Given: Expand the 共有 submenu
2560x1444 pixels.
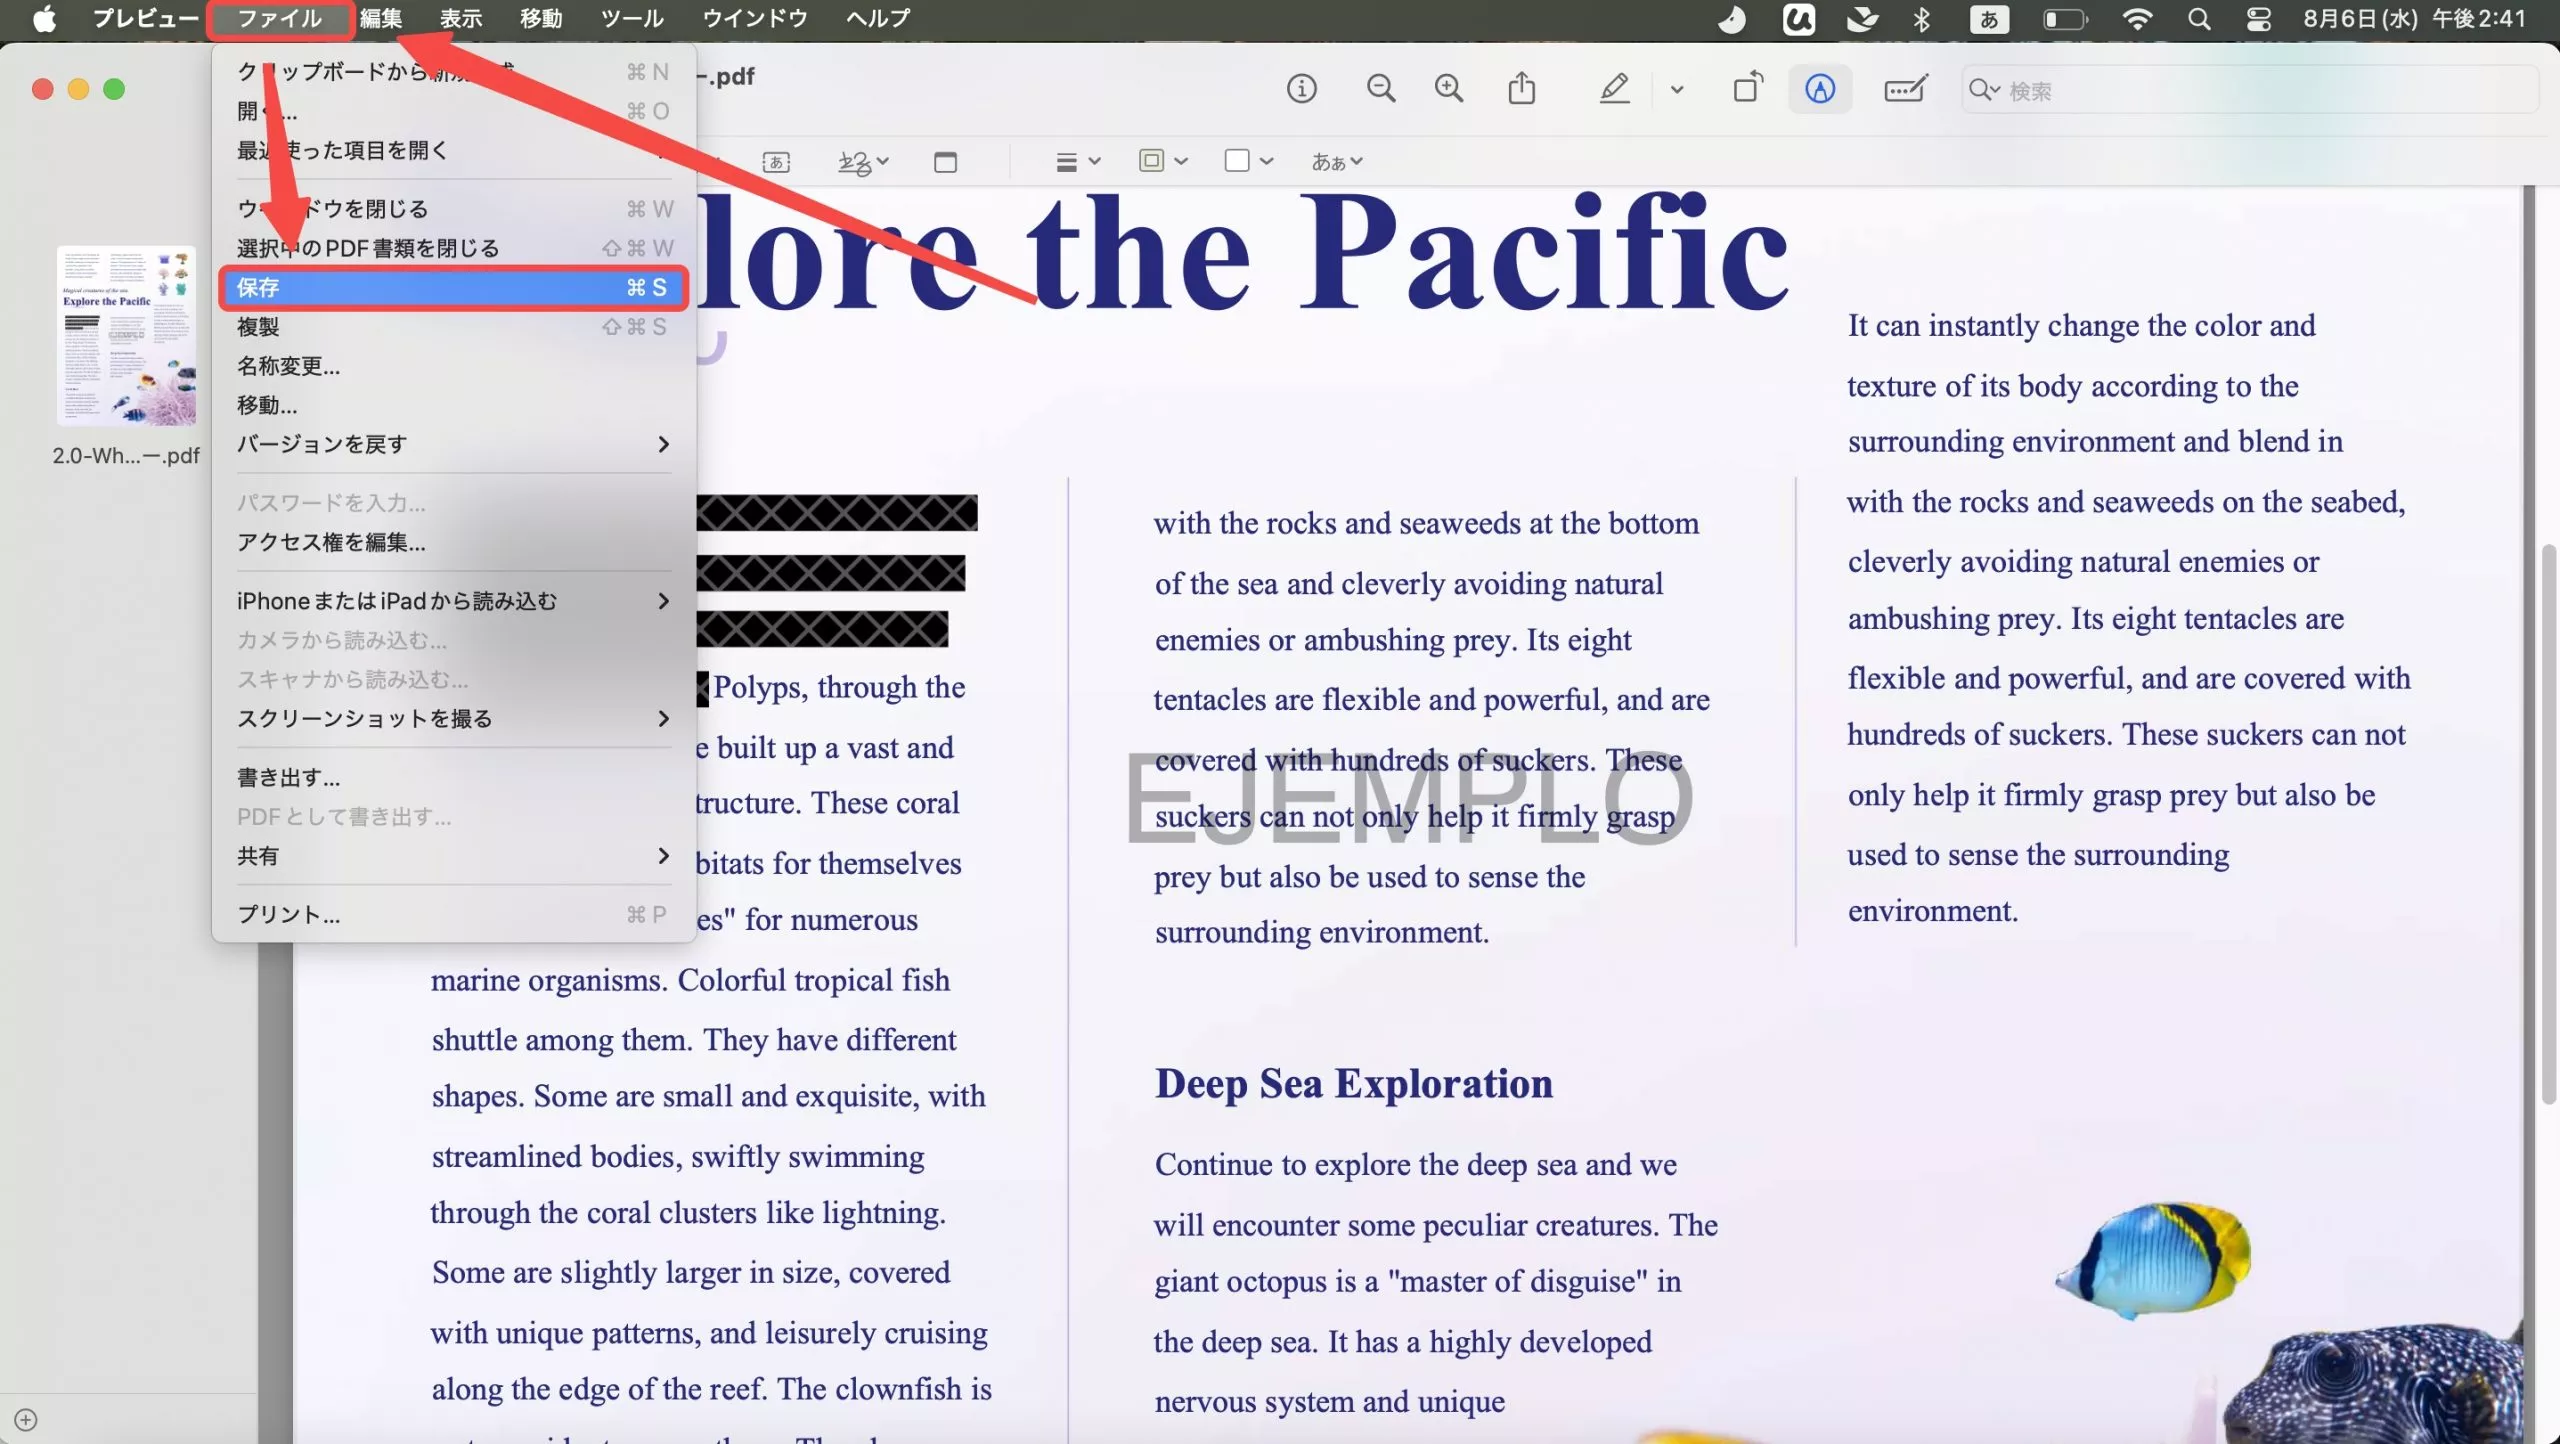Looking at the screenshot, I should point(452,856).
